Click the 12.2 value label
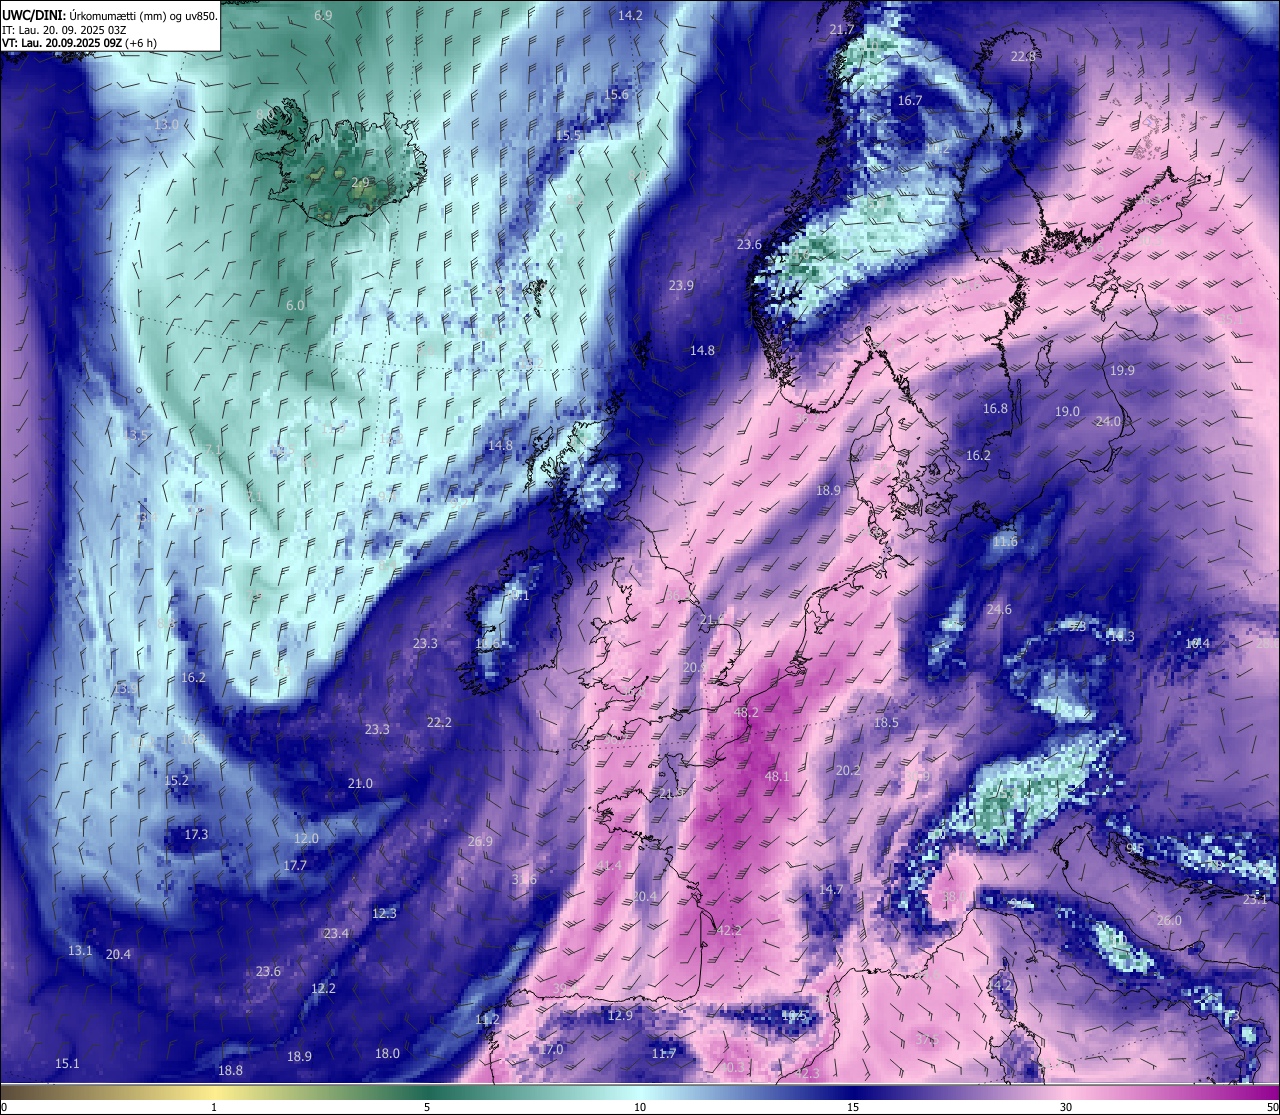Image resolution: width=1280 pixels, height=1115 pixels. click(323, 988)
